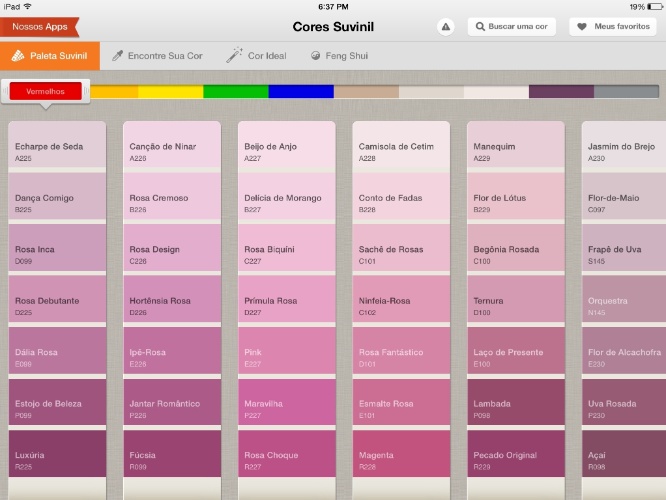The image size is (666, 500).
Task: Pick Rosa Debutante D225 color
Action: [57, 299]
